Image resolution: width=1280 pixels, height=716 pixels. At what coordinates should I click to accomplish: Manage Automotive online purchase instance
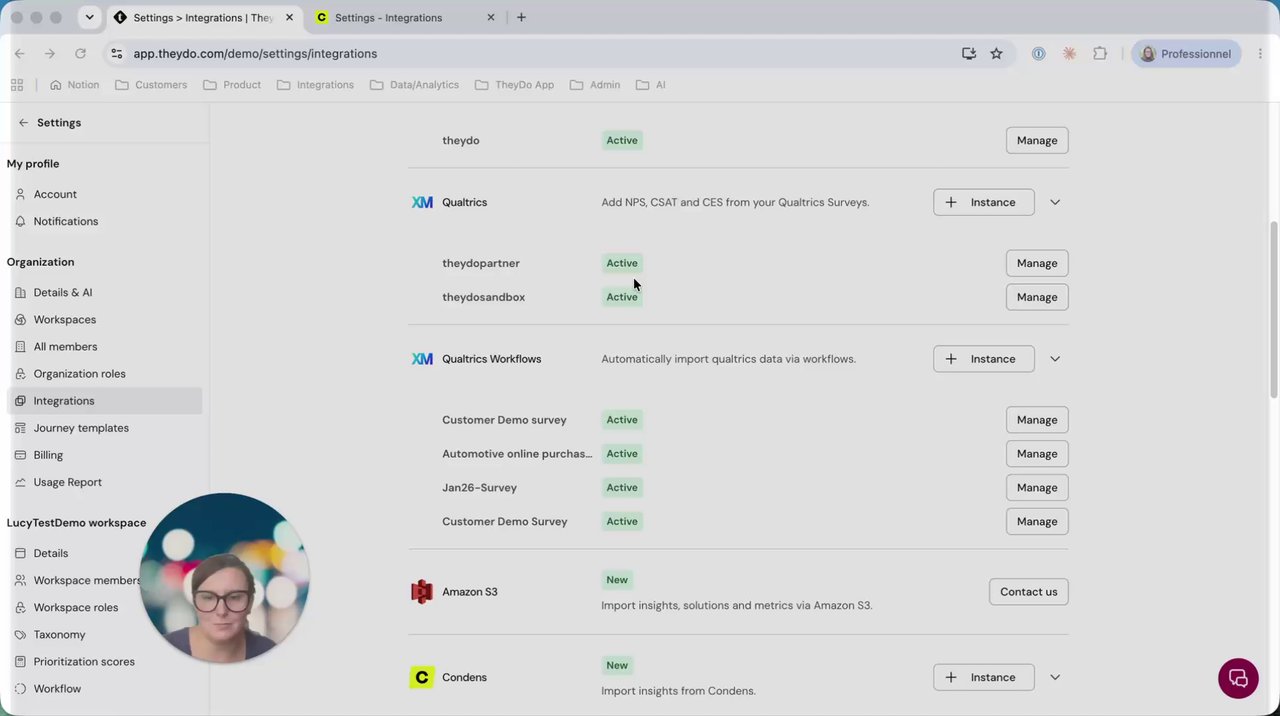1037,454
